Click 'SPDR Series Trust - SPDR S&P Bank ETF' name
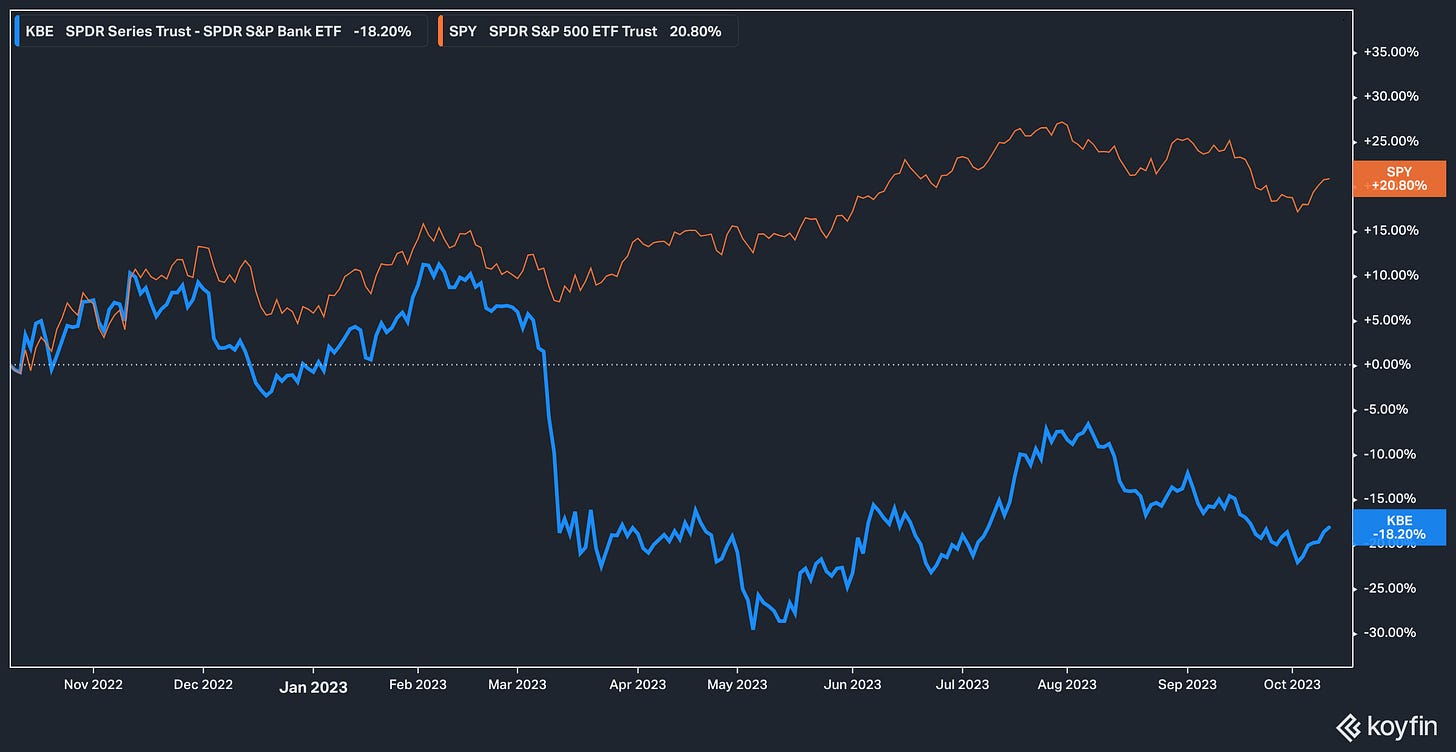The image size is (1456, 752). click(203, 31)
